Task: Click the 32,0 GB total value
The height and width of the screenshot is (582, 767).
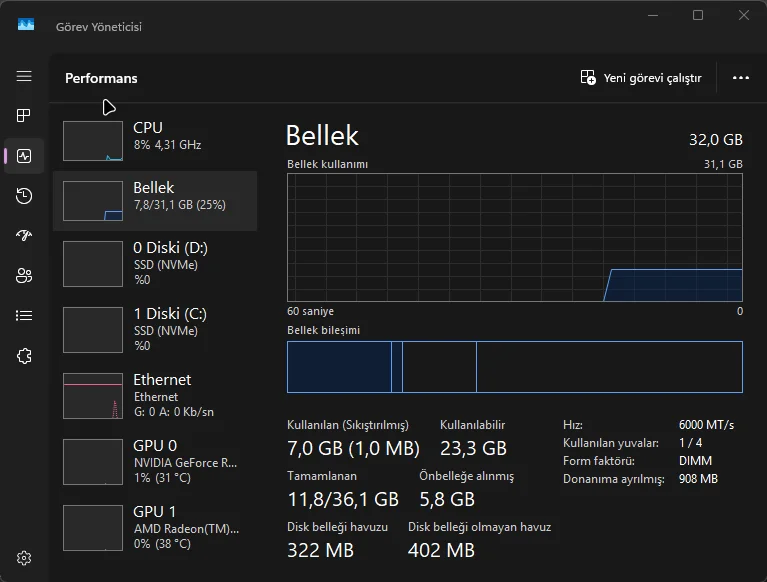Action: (716, 140)
